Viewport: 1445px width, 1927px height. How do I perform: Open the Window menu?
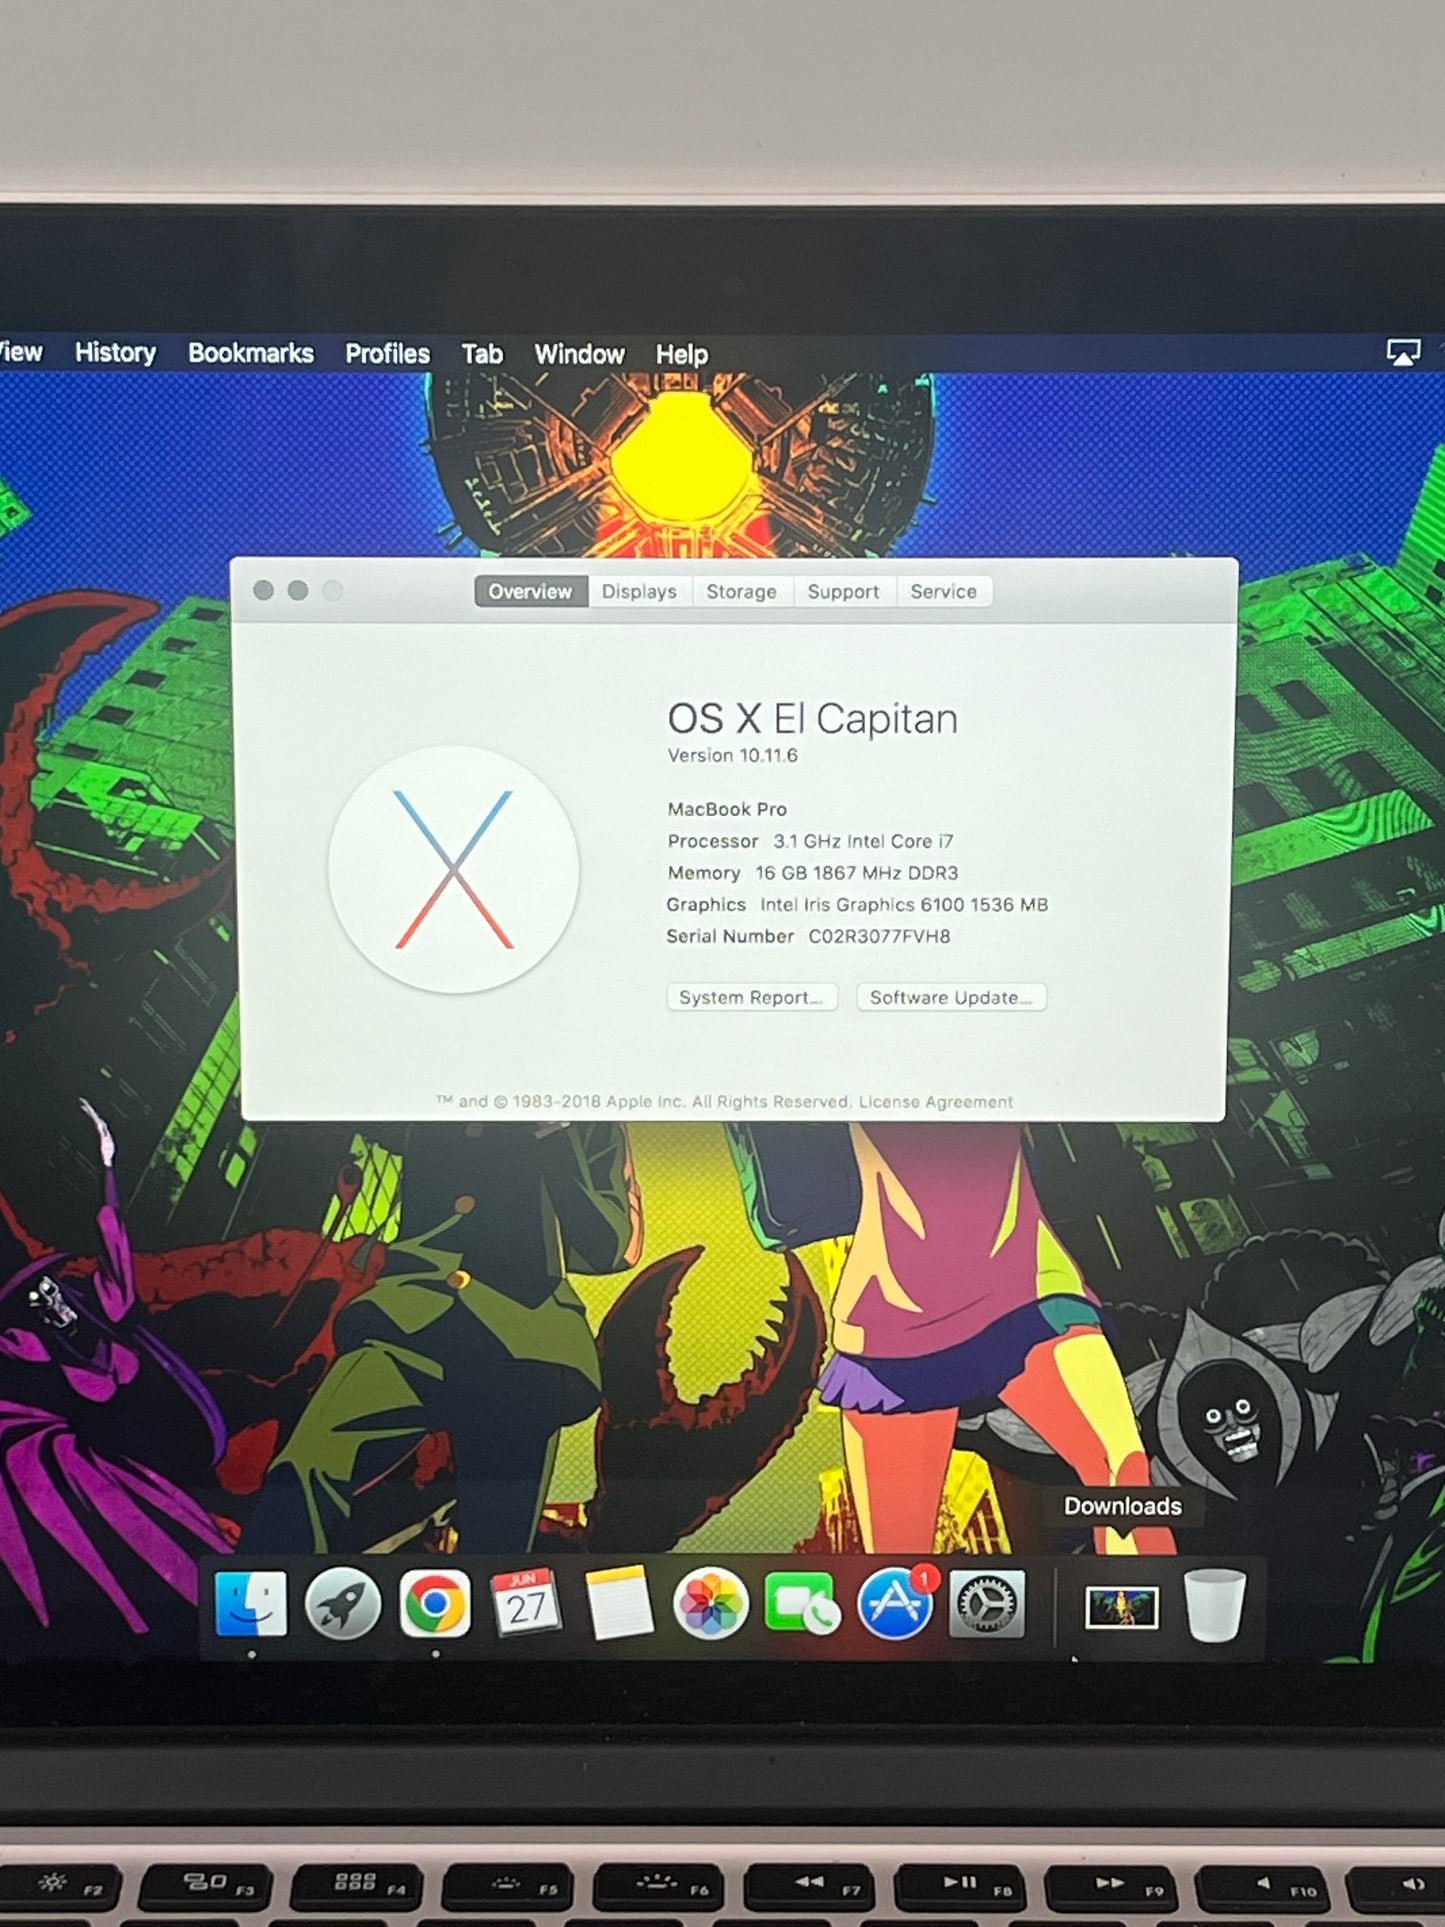(x=579, y=354)
